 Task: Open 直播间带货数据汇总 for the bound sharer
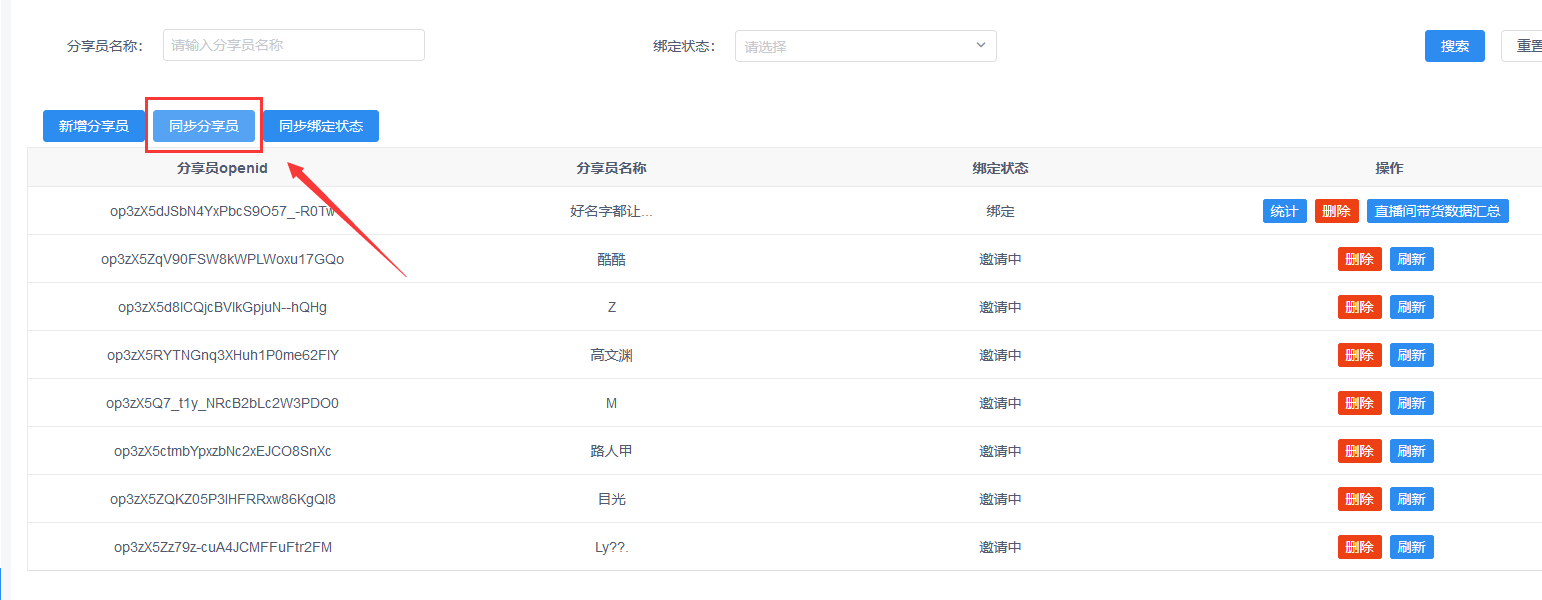(1437, 211)
